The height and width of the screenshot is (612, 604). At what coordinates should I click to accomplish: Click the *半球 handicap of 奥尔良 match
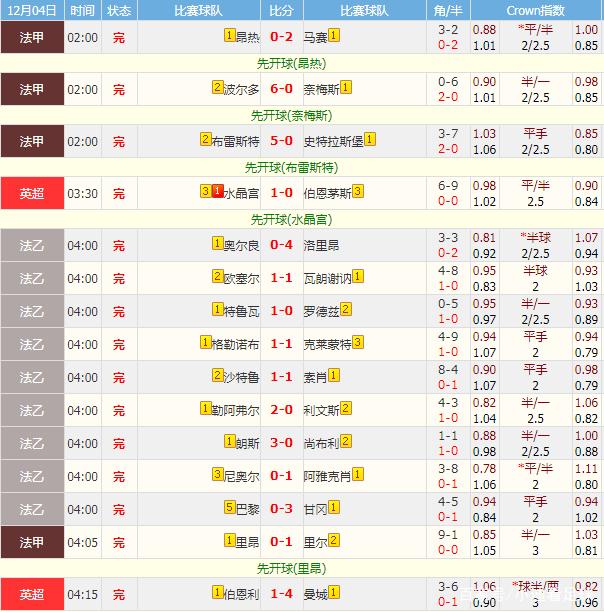(x=535, y=237)
